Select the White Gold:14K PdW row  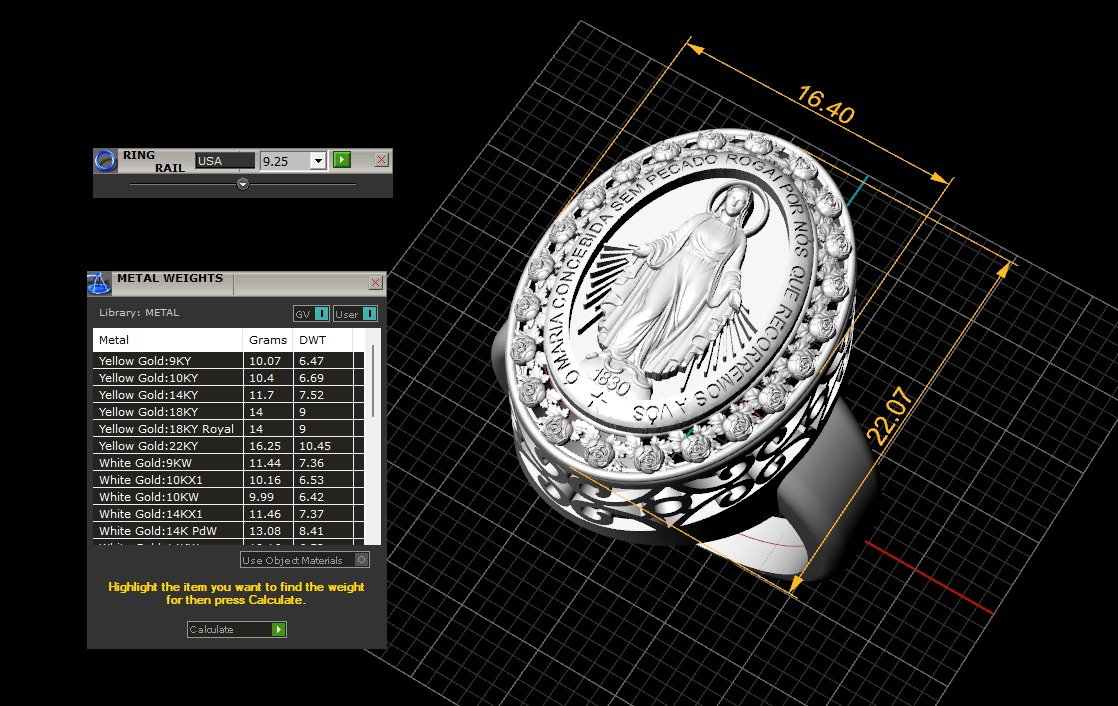click(228, 531)
